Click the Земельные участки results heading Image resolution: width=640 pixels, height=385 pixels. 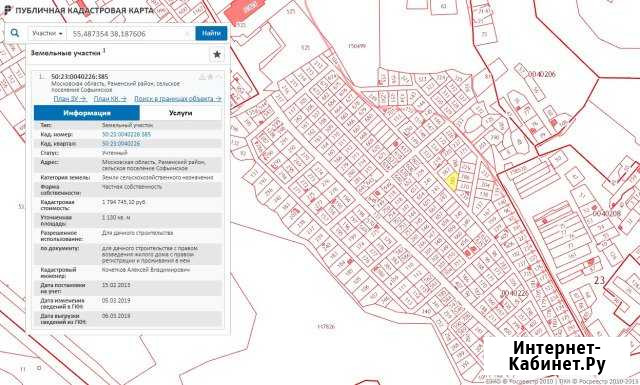[x=65, y=53]
